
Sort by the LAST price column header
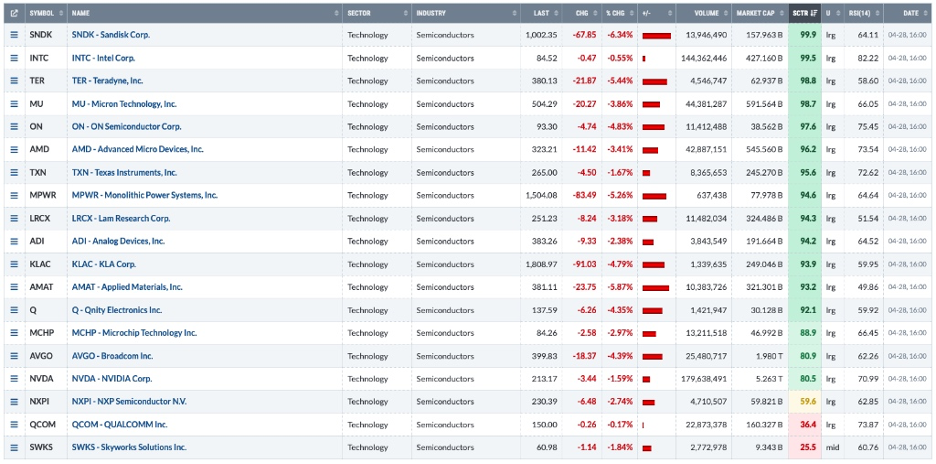(541, 13)
